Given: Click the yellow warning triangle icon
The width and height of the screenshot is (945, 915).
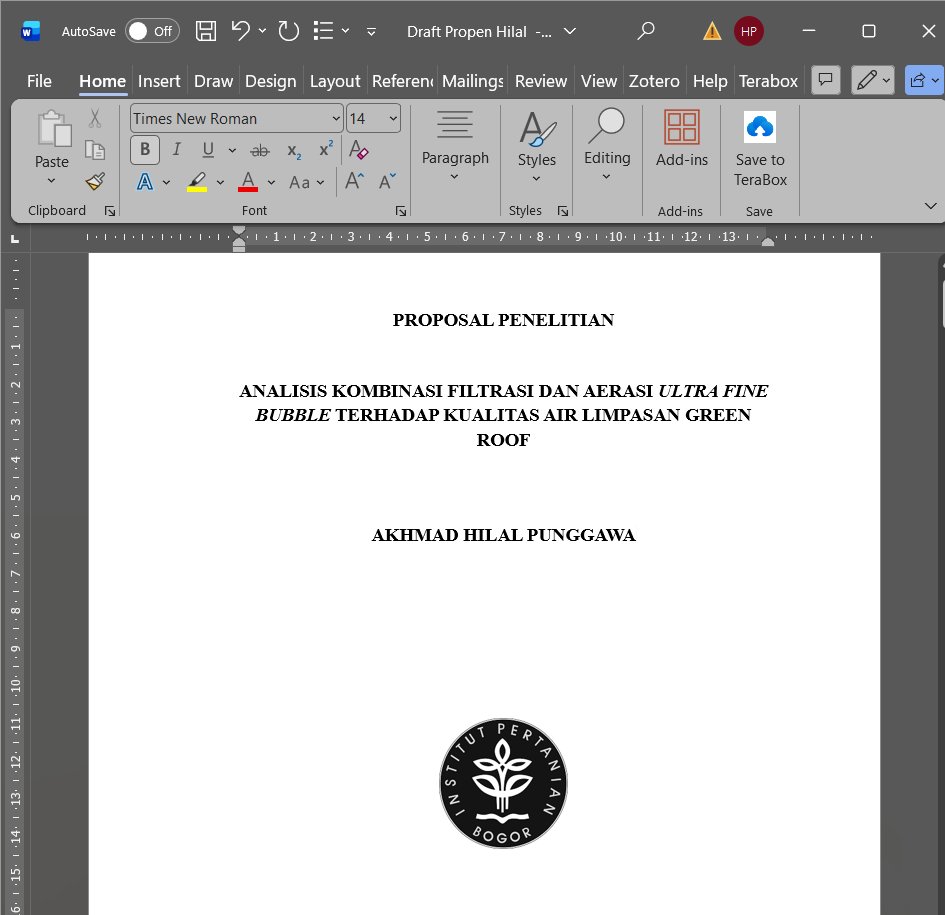Looking at the screenshot, I should pyautogui.click(x=712, y=31).
